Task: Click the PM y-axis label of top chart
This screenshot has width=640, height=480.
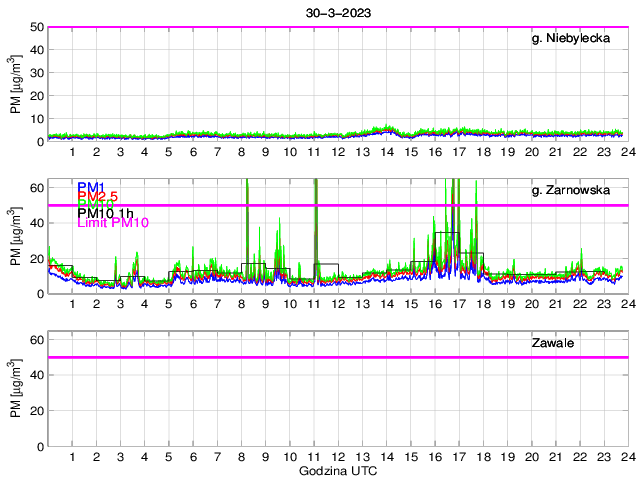Action: [16, 85]
